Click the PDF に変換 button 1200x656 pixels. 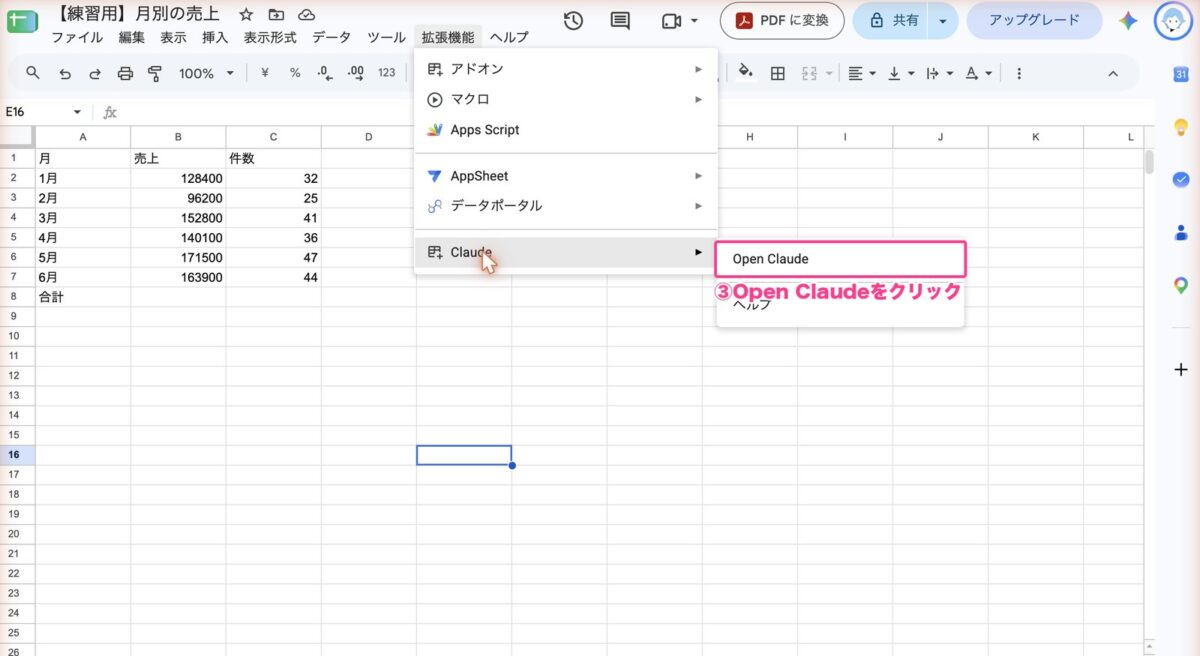coord(782,20)
